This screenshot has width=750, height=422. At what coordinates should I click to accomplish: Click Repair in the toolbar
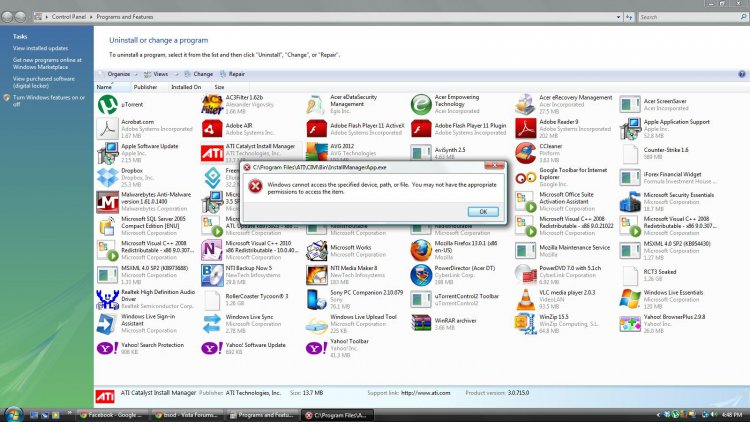232,74
